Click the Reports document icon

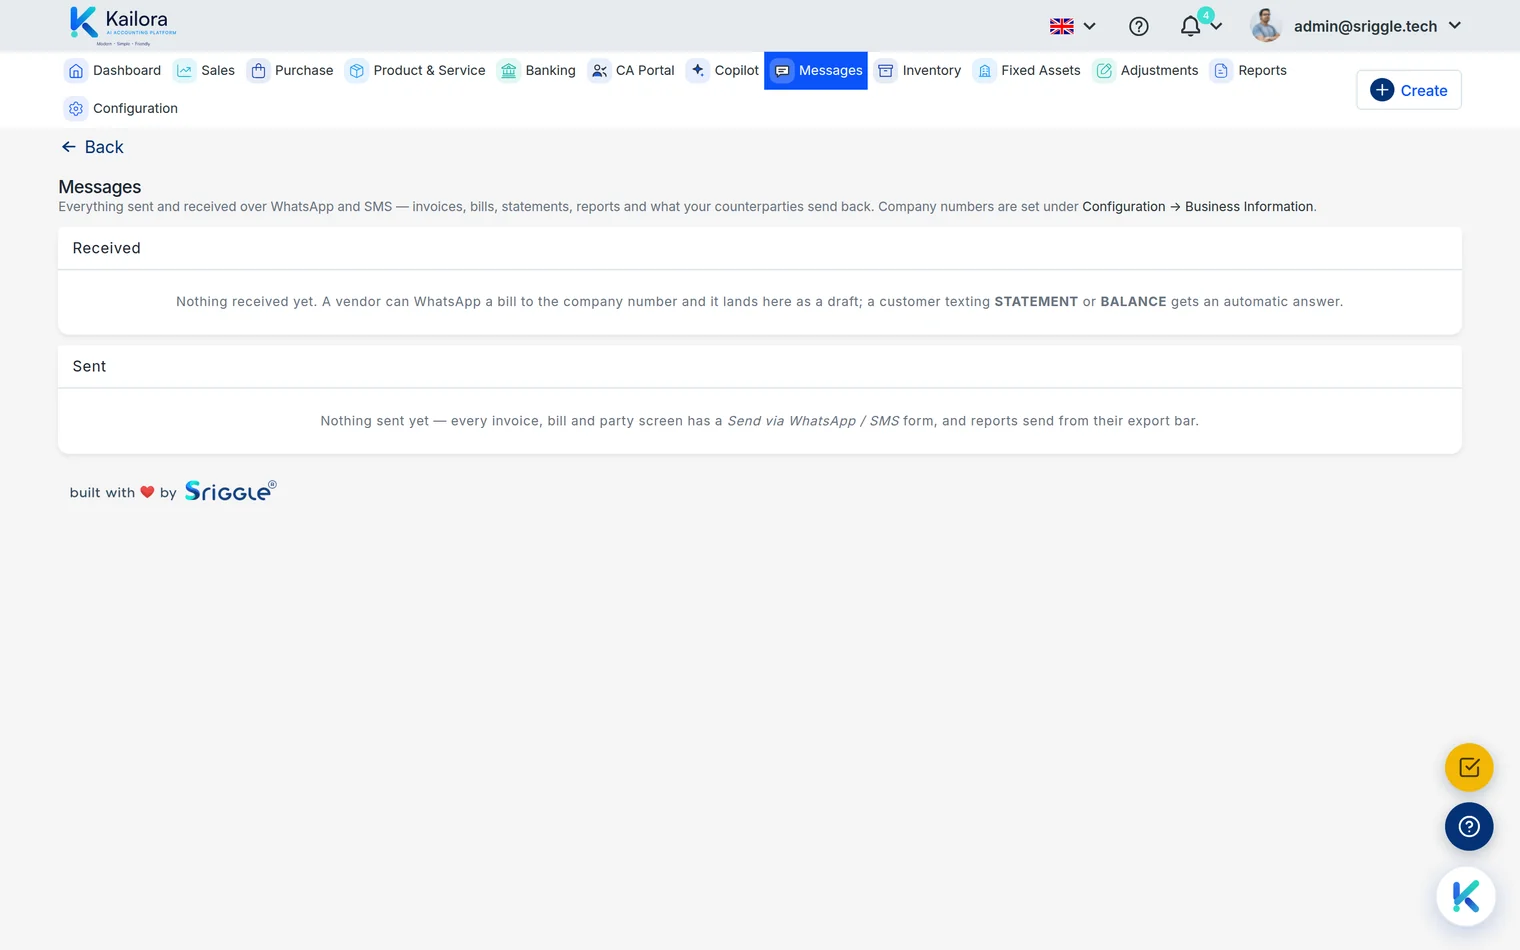pyautogui.click(x=1221, y=71)
